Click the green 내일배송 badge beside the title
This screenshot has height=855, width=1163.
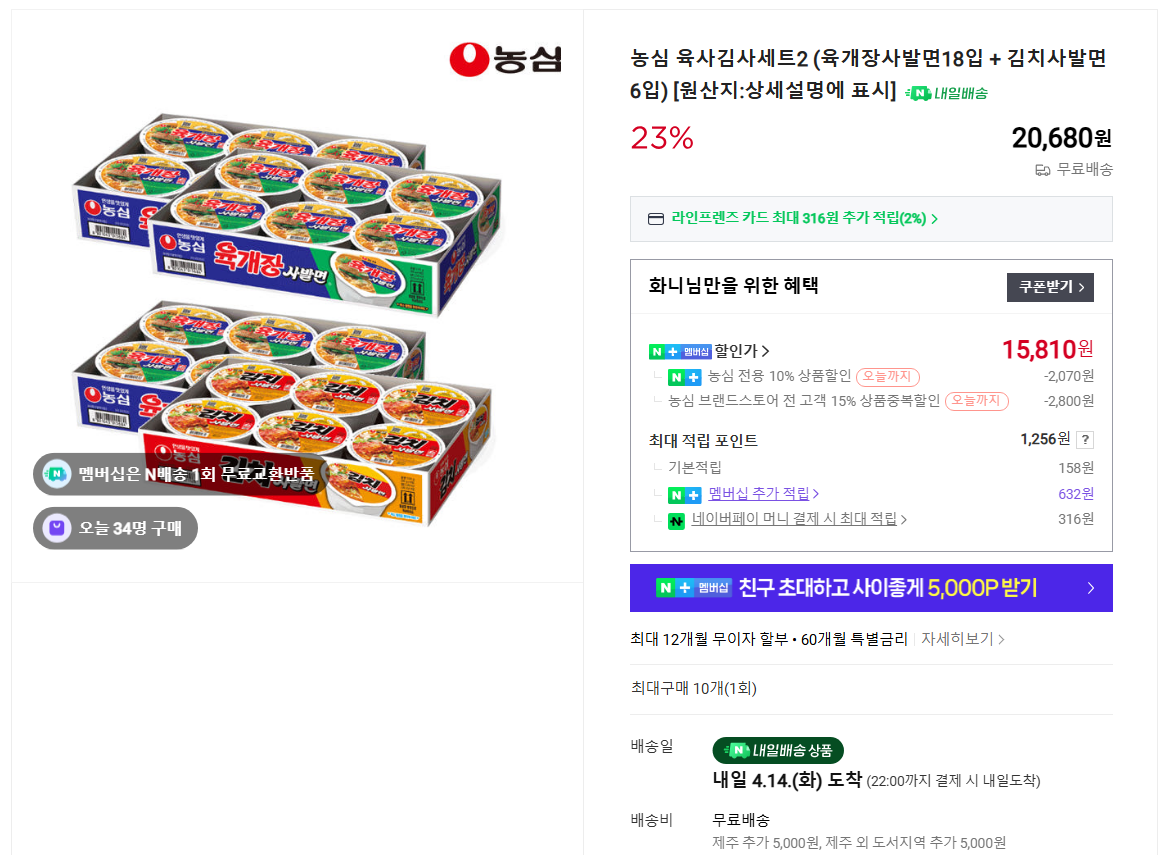945,92
